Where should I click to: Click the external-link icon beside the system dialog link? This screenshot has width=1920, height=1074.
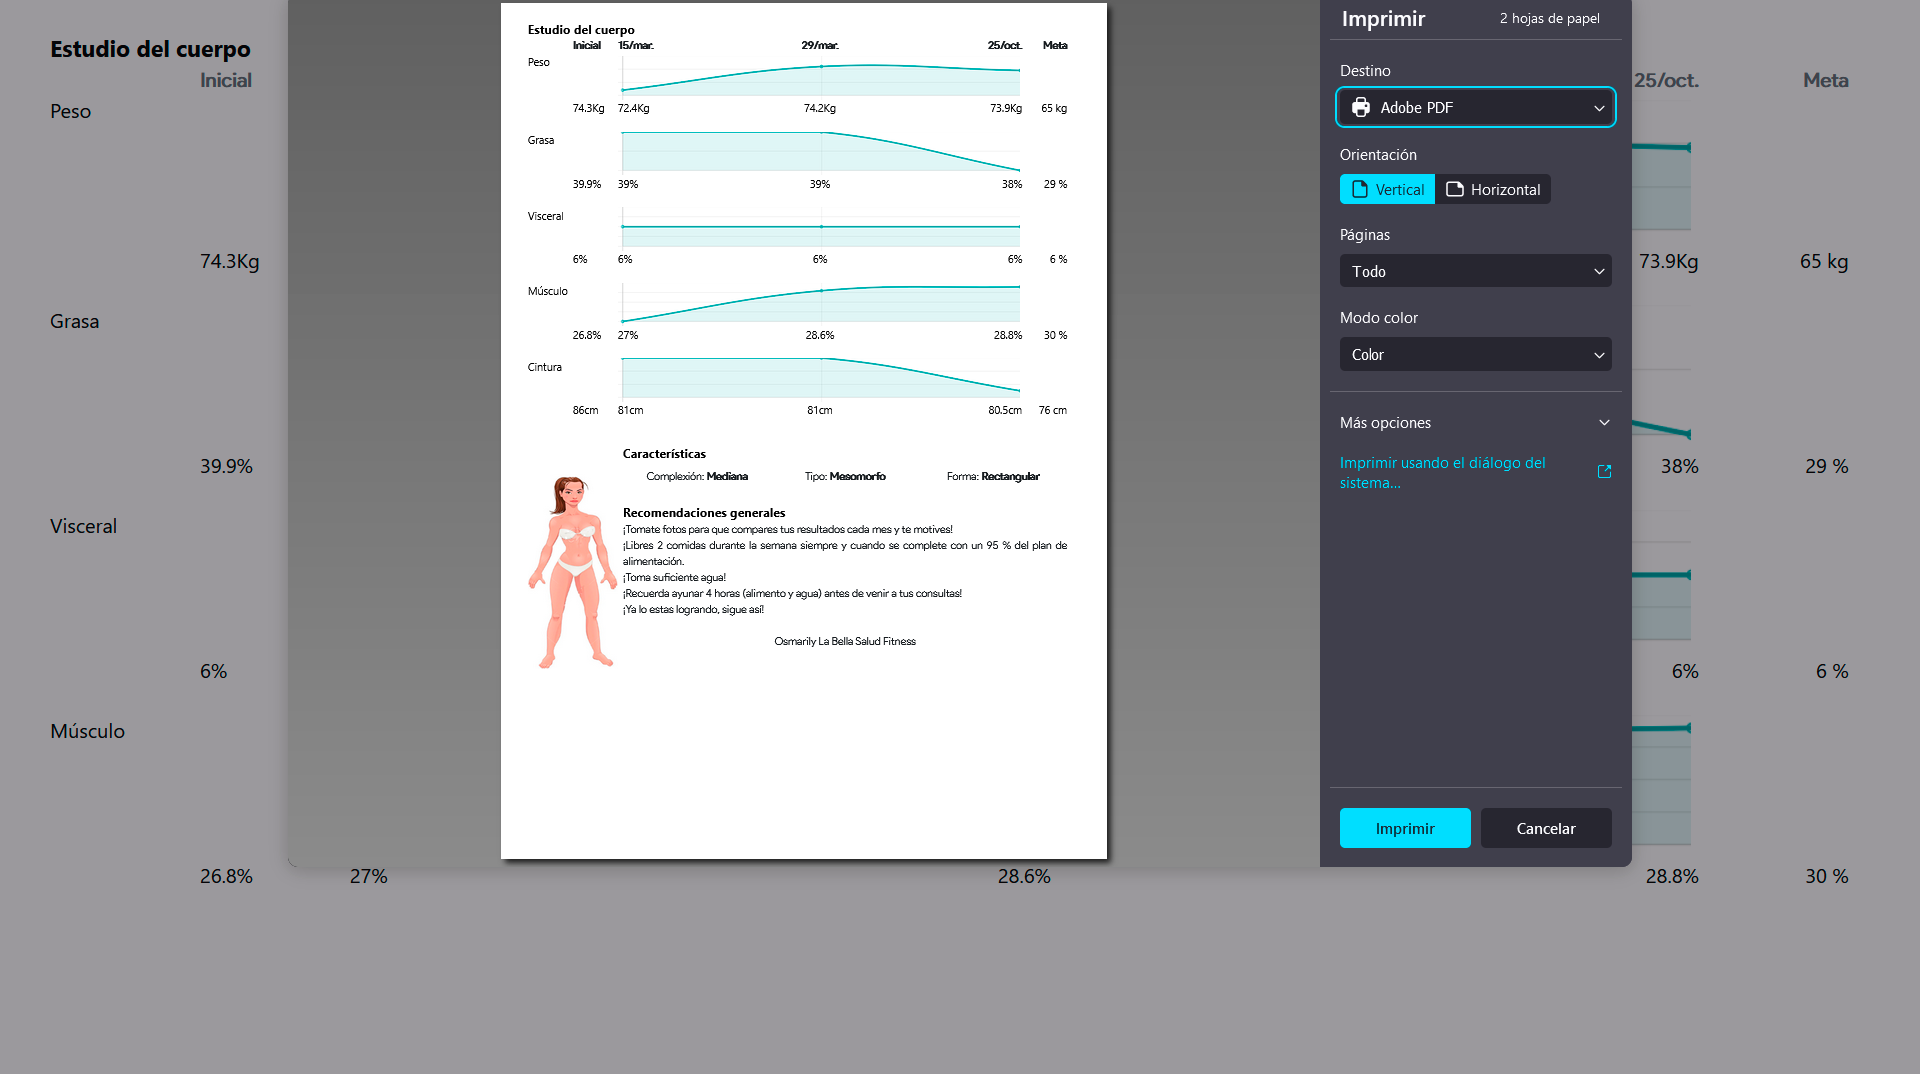[x=1604, y=472]
